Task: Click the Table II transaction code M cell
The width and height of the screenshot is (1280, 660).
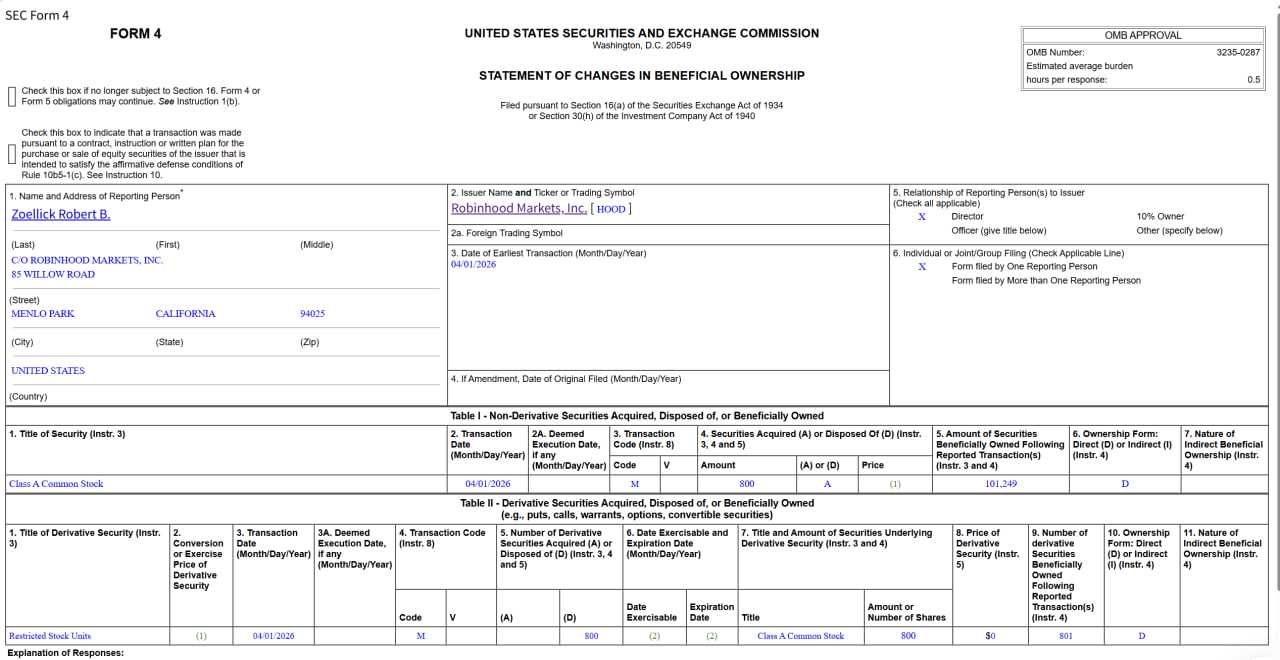Action: 421,636
